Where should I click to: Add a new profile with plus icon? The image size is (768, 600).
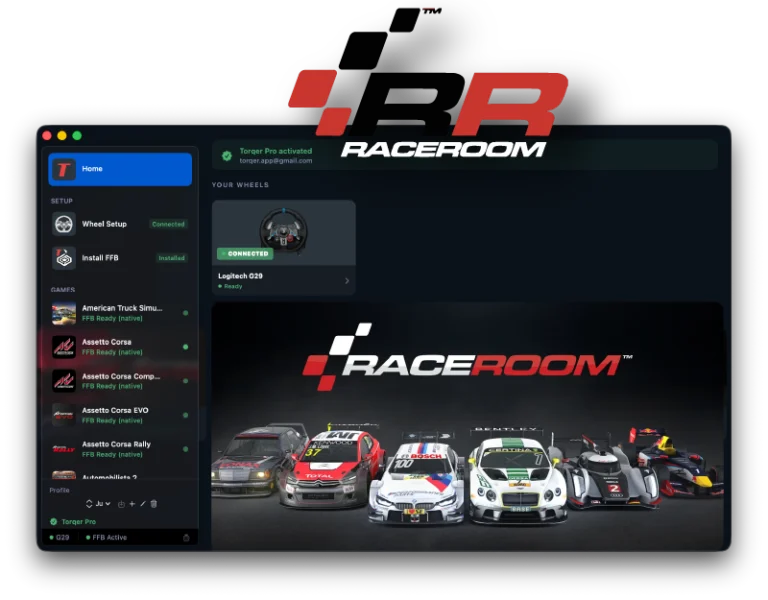[x=132, y=504]
